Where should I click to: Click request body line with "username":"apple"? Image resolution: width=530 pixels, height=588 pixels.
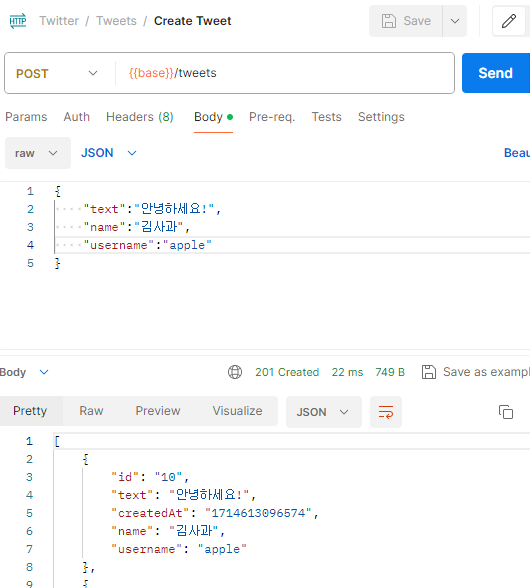pyautogui.click(x=147, y=245)
